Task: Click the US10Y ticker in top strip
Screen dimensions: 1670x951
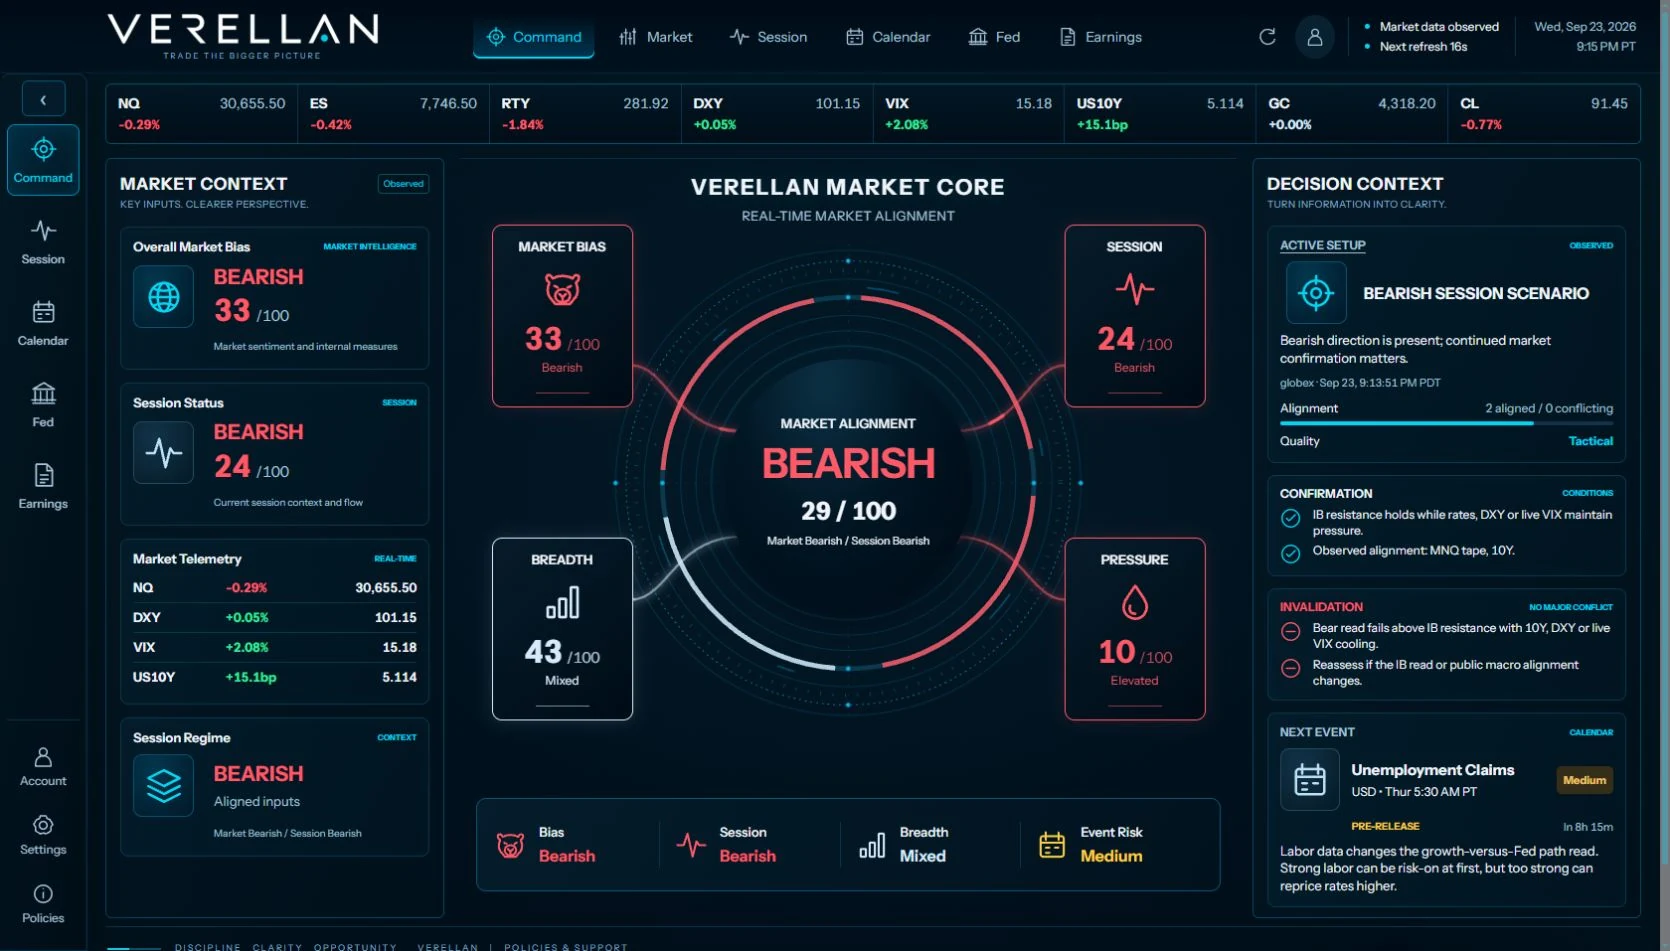Action: (x=1160, y=114)
